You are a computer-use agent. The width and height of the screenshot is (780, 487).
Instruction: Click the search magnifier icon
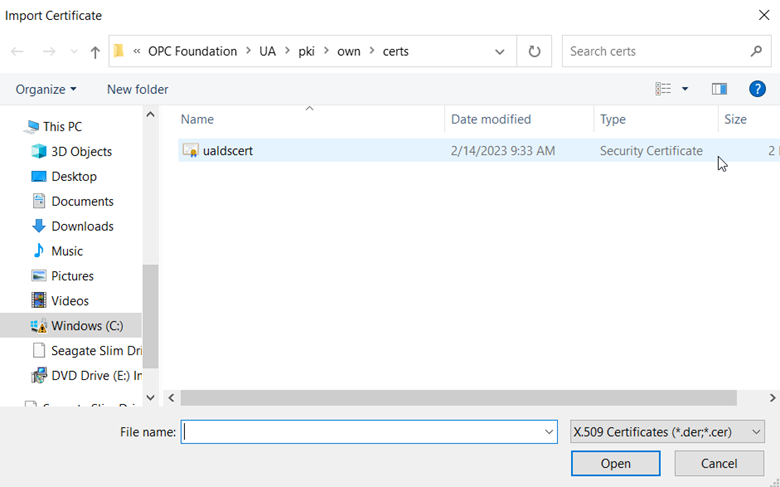(x=756, y=51)
